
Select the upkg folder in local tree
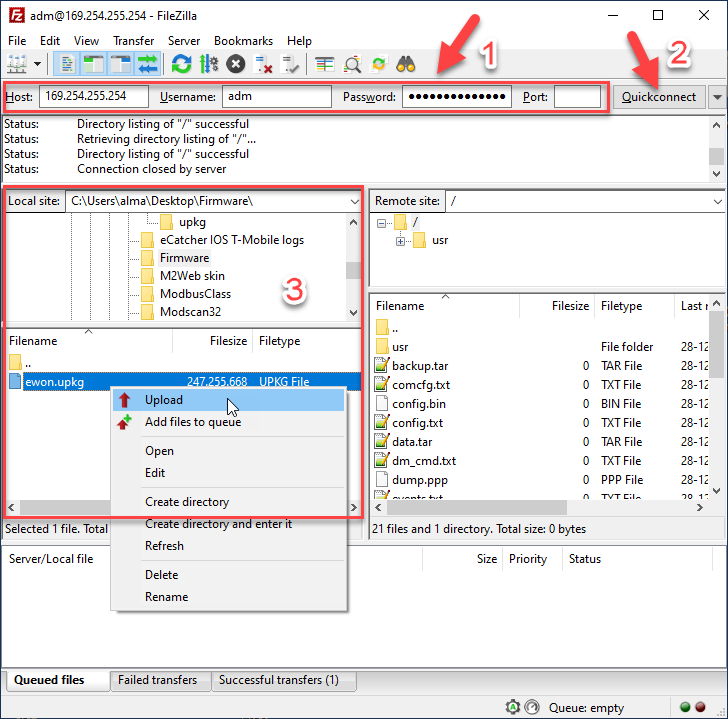coord(192,222)
